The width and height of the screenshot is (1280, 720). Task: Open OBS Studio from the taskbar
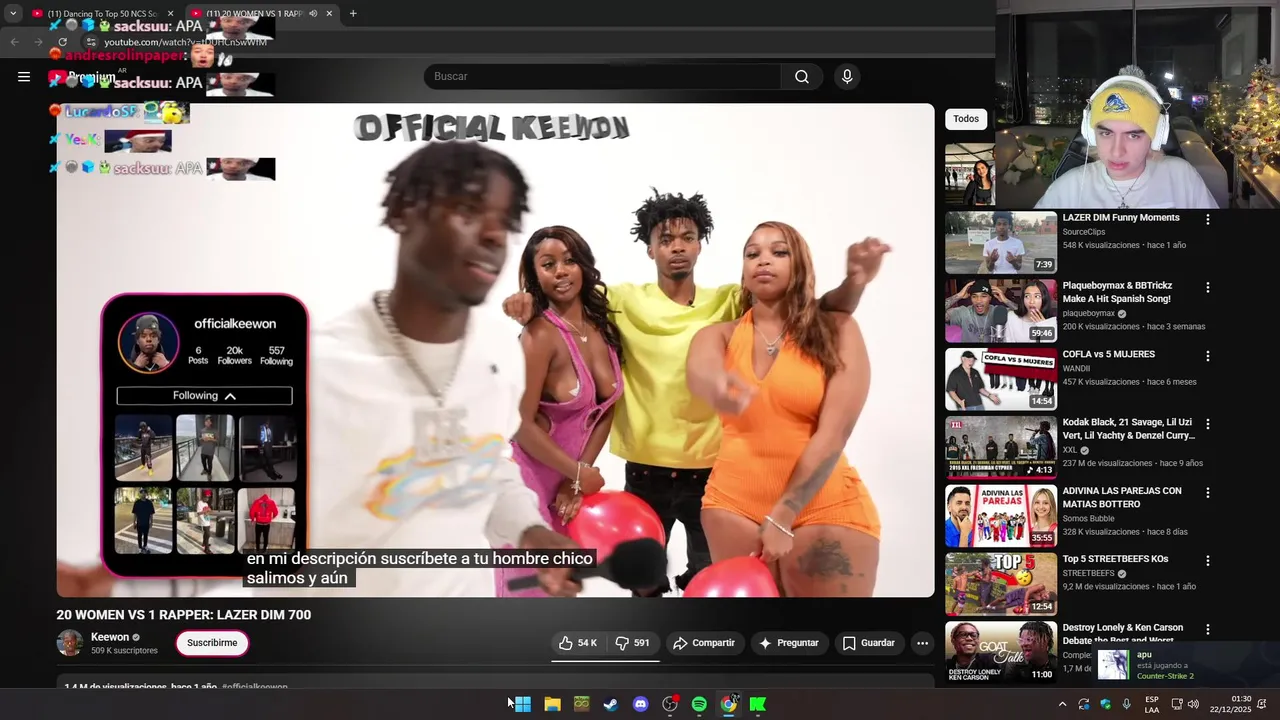(670, 704)
